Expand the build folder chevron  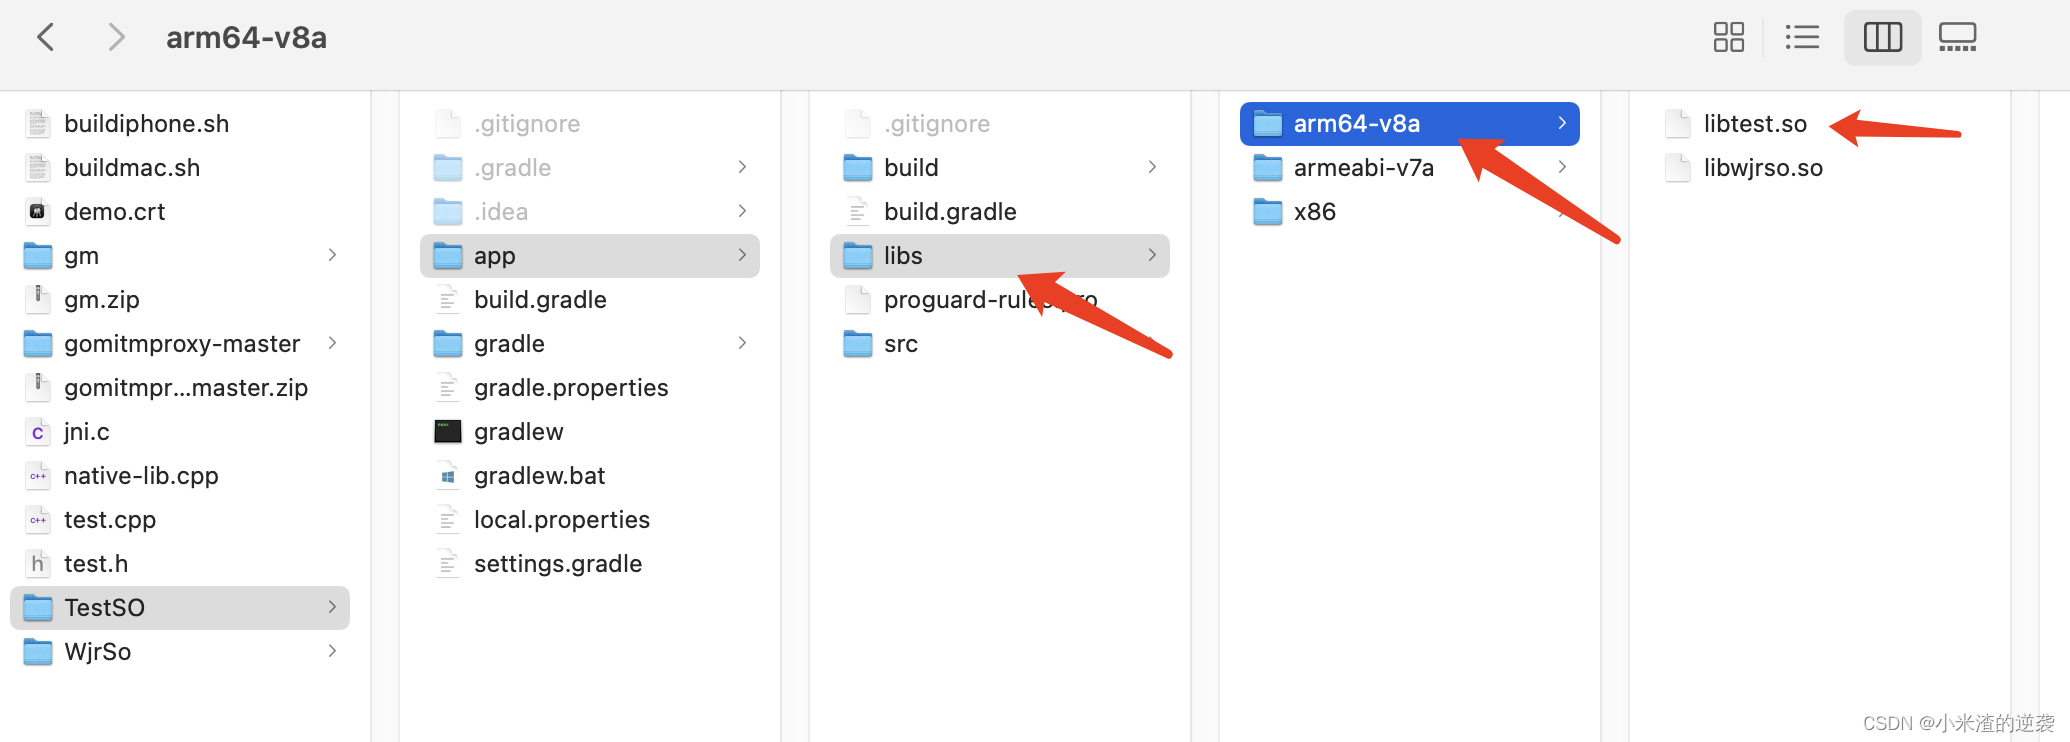click(1152, 167)
